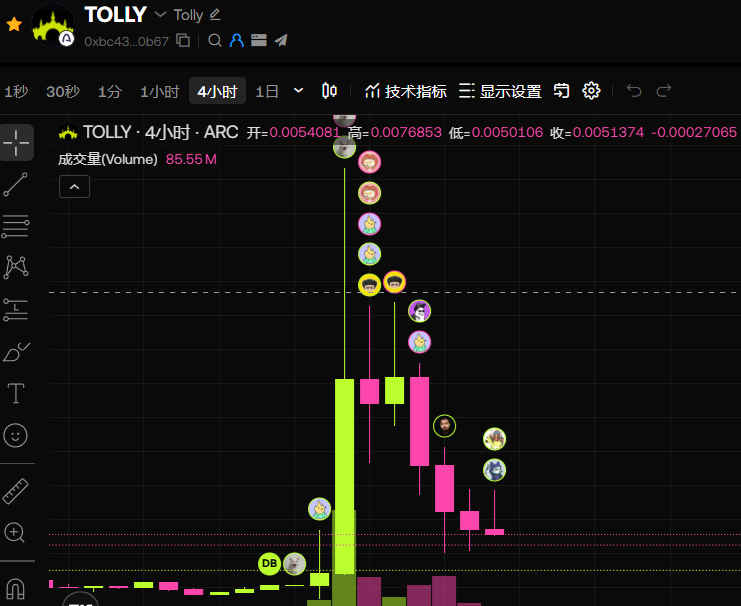Switch to the 1日 timeframe
The width and height of the screenshot is (741, 606).
267,91
